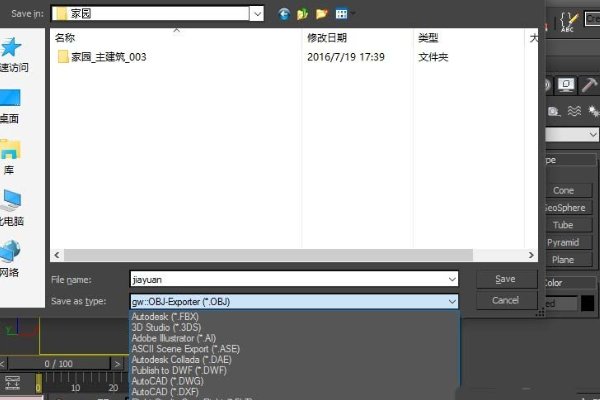Click the Cancel button

pos(505,300)
